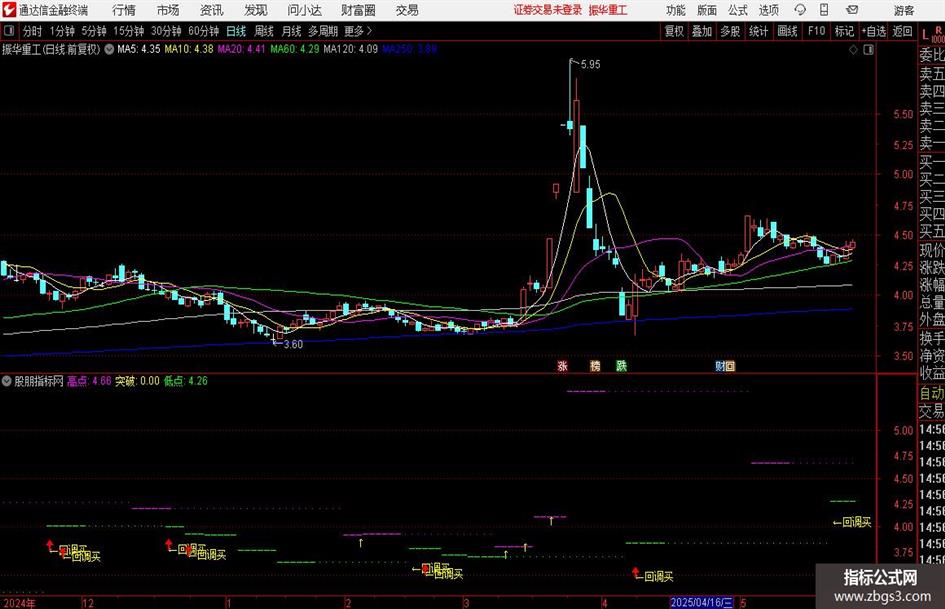Add stock via +自选 button
945x609 pixels.
[874, 31]
